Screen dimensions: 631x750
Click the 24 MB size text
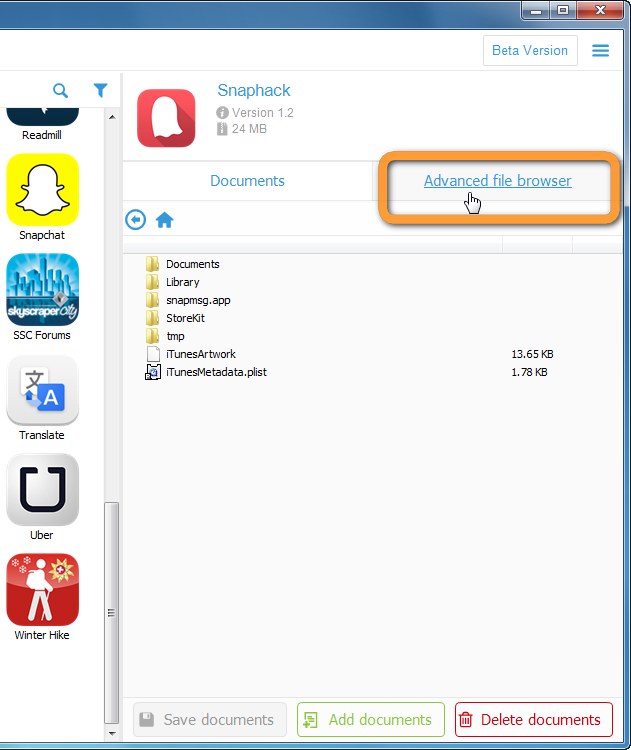[249, 129]
